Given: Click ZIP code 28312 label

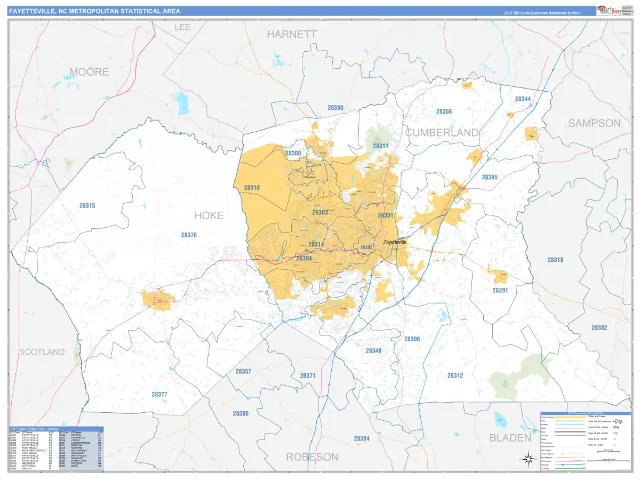Looking at the screenshot, I should [455, 376].
